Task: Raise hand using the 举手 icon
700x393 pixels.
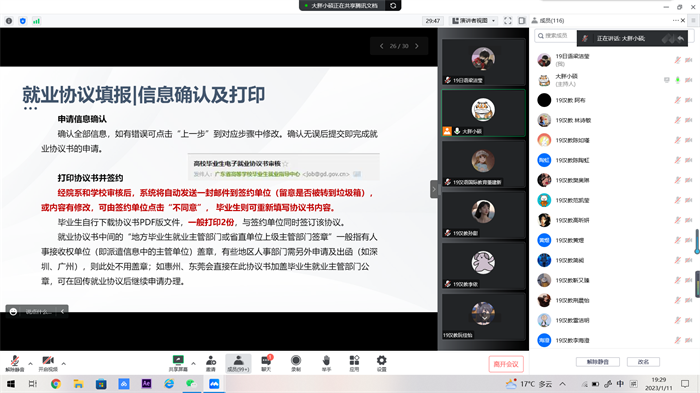Action: click(326, 363)
